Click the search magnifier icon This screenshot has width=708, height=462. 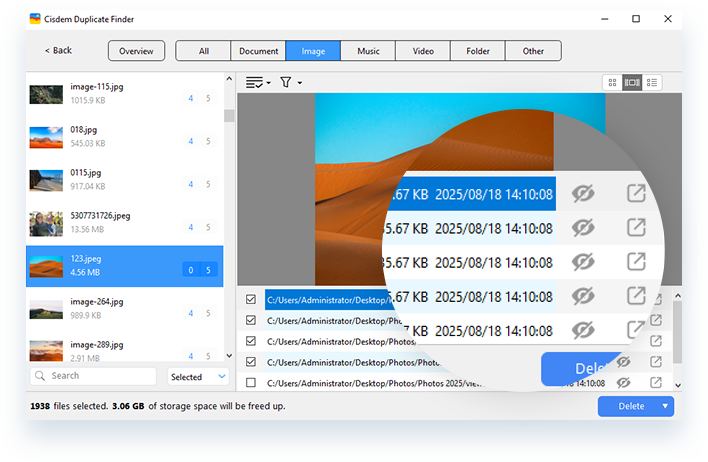point(40,376)
